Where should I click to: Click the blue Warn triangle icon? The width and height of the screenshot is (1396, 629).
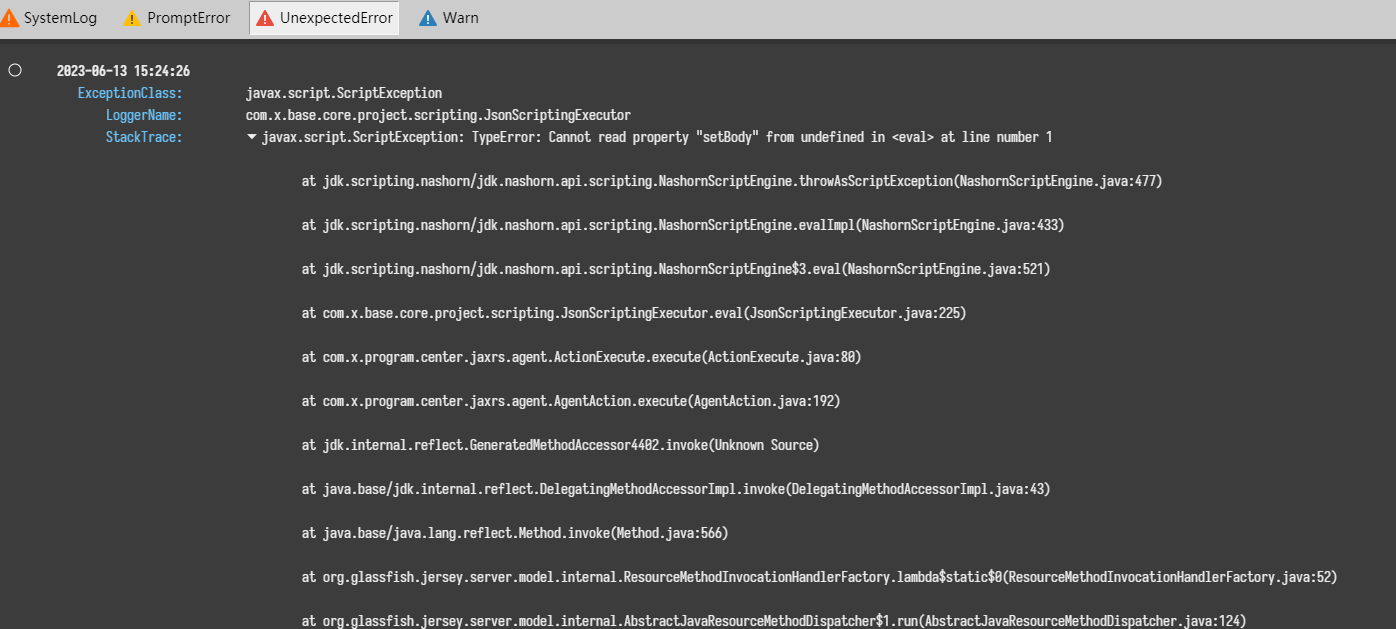pyautogui.click(x=428, y=18)
